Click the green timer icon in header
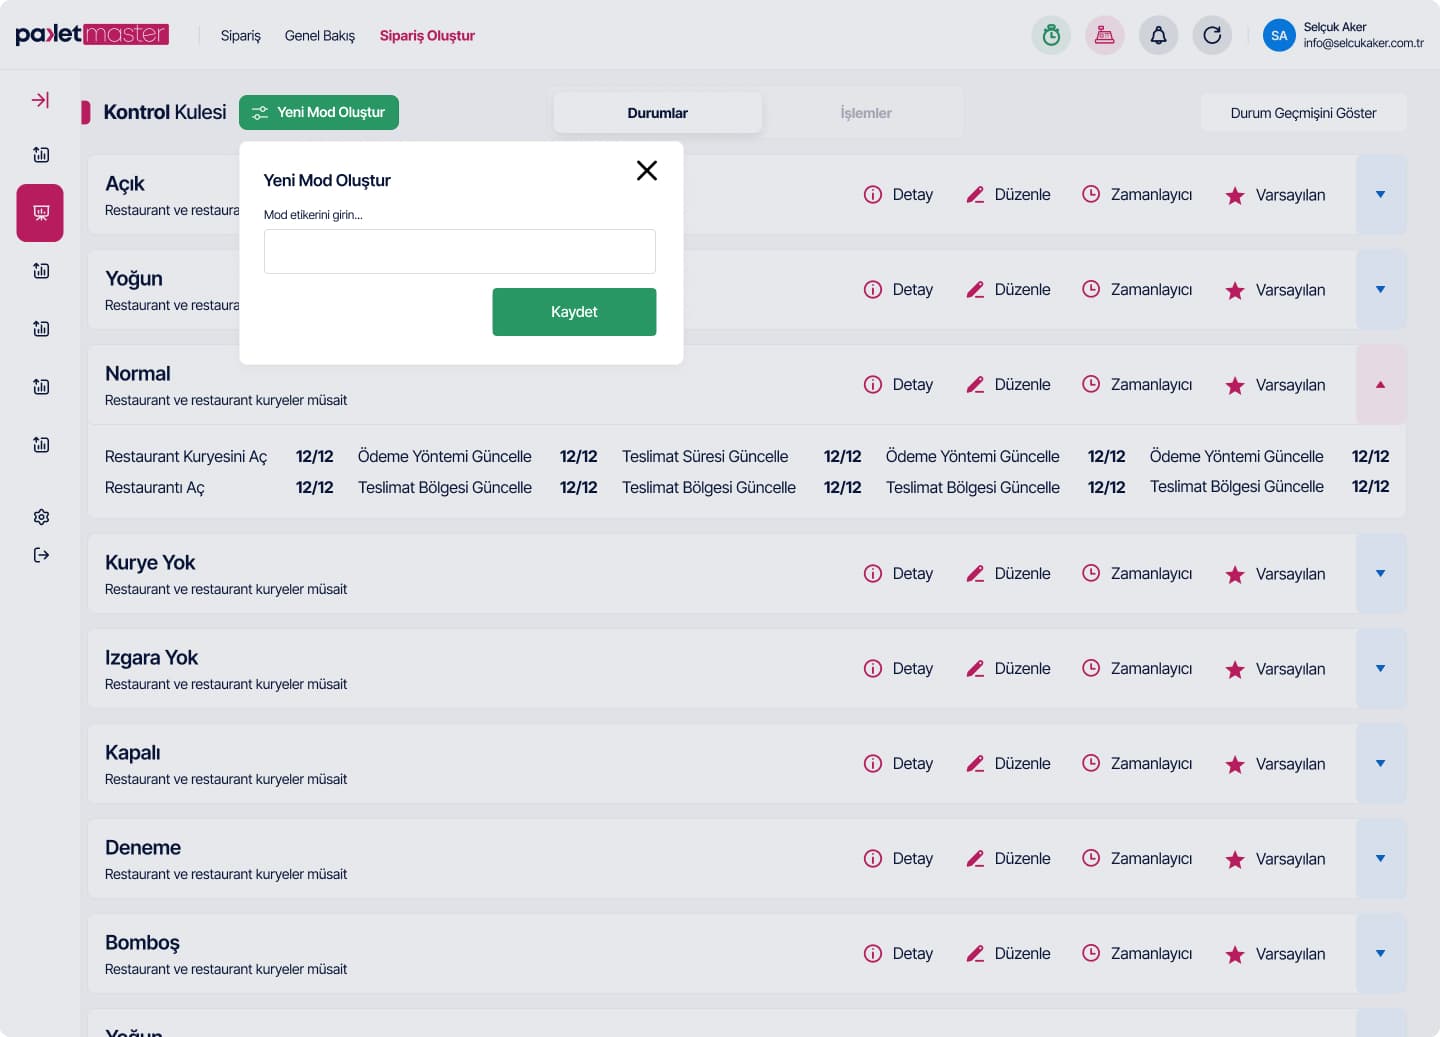The width and height of the screenshot is (1440, 1037). coord(1051,36)
